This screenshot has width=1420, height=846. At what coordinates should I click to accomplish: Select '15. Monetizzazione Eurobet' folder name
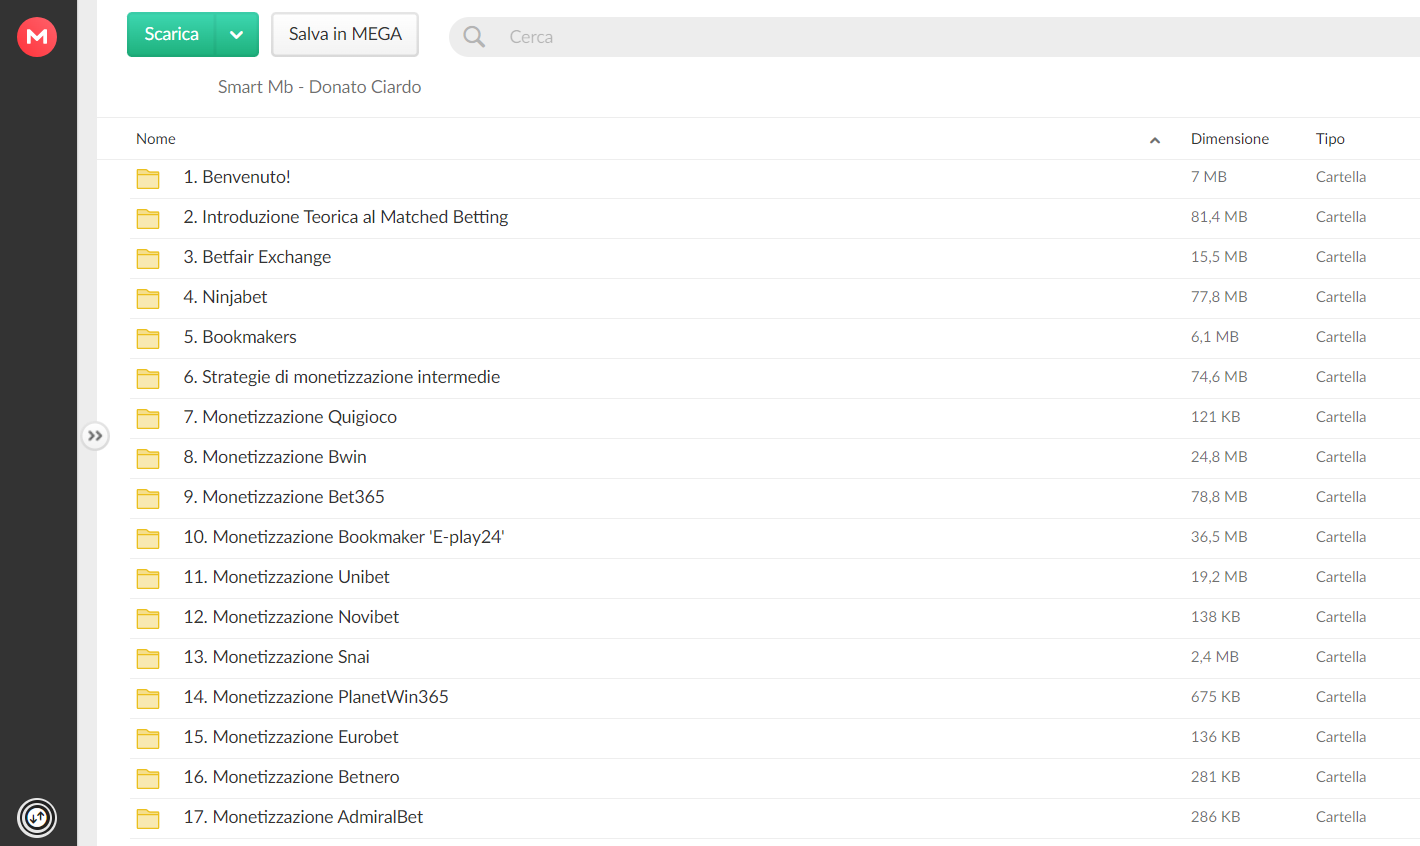(x=291, y=737)
